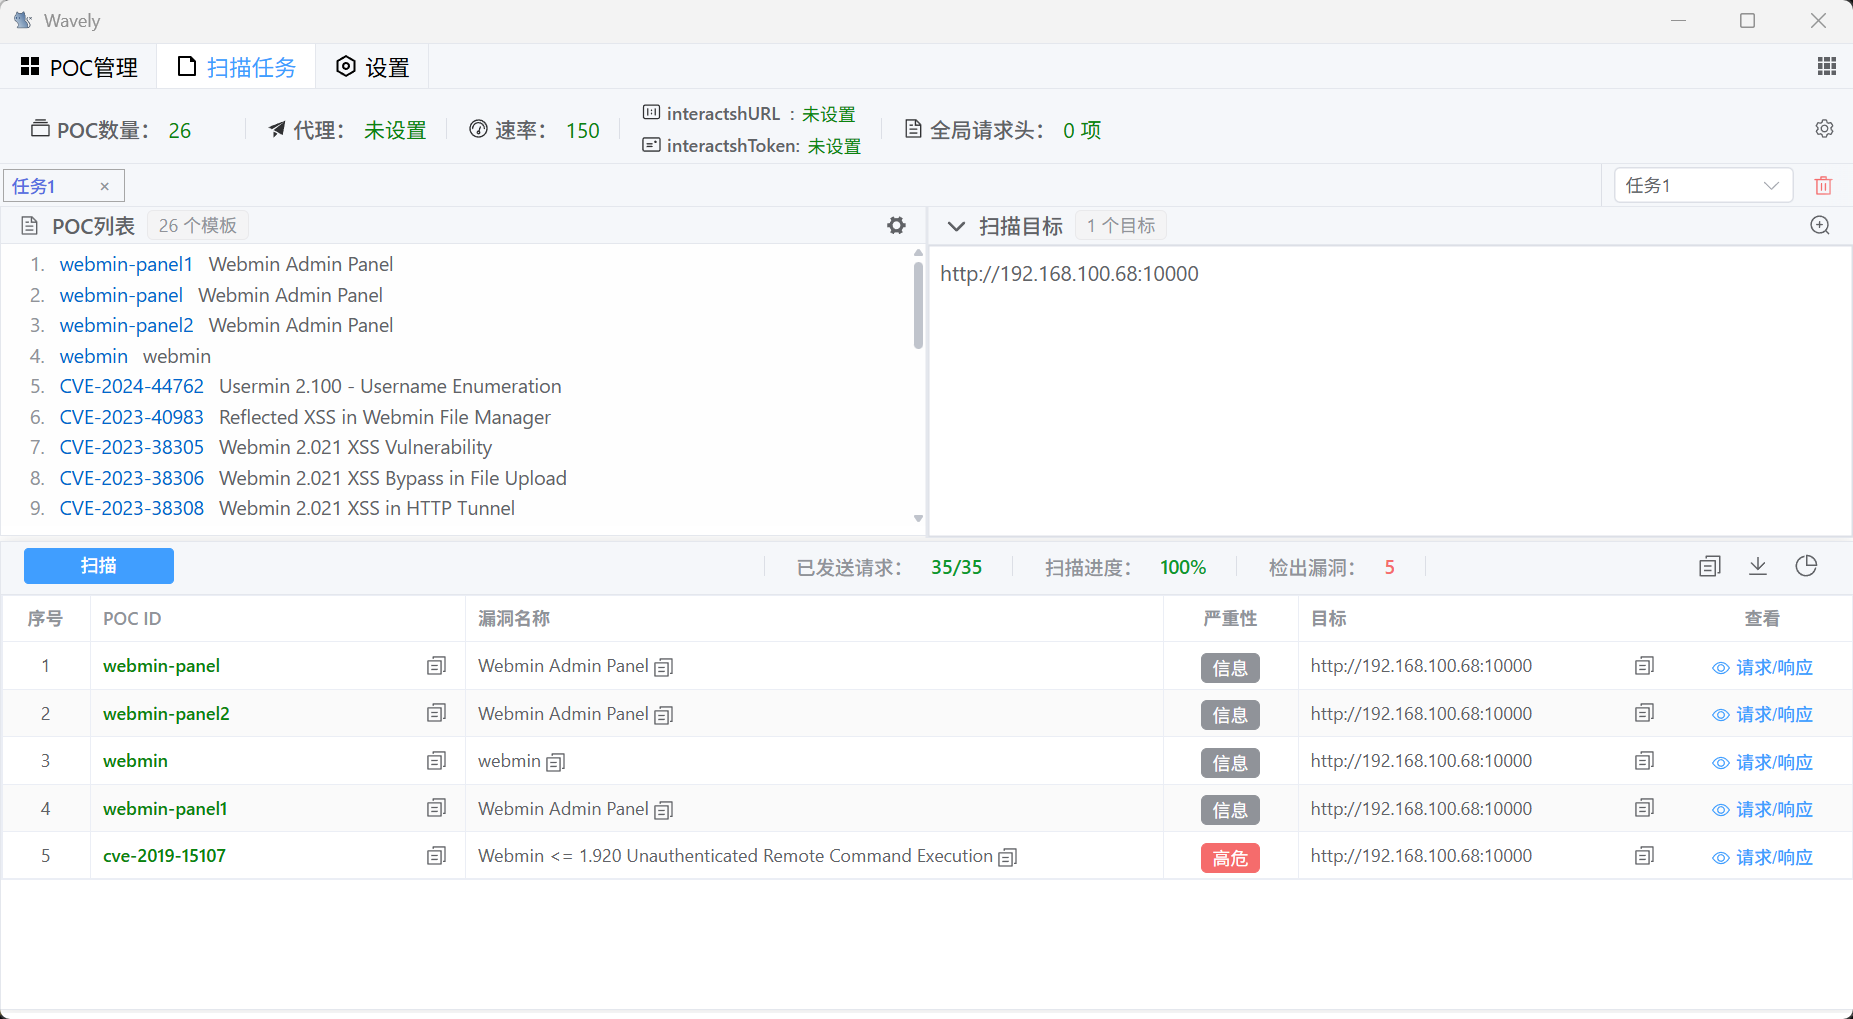The height and width of the screenshot is (1019, 1853).
Task: Delete task with red trash icon
Action: pyautogui.click(x=1823, y=185)
